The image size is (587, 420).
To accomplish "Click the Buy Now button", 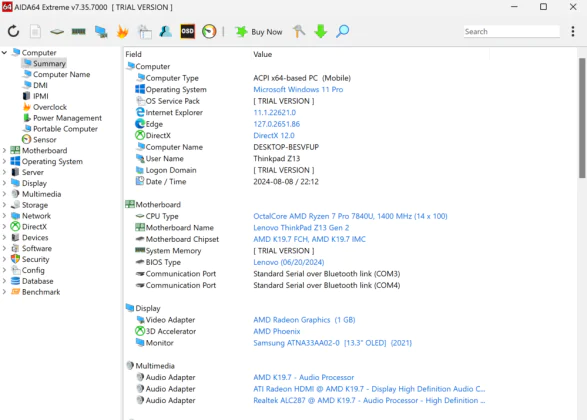I will tap(259, 32).
